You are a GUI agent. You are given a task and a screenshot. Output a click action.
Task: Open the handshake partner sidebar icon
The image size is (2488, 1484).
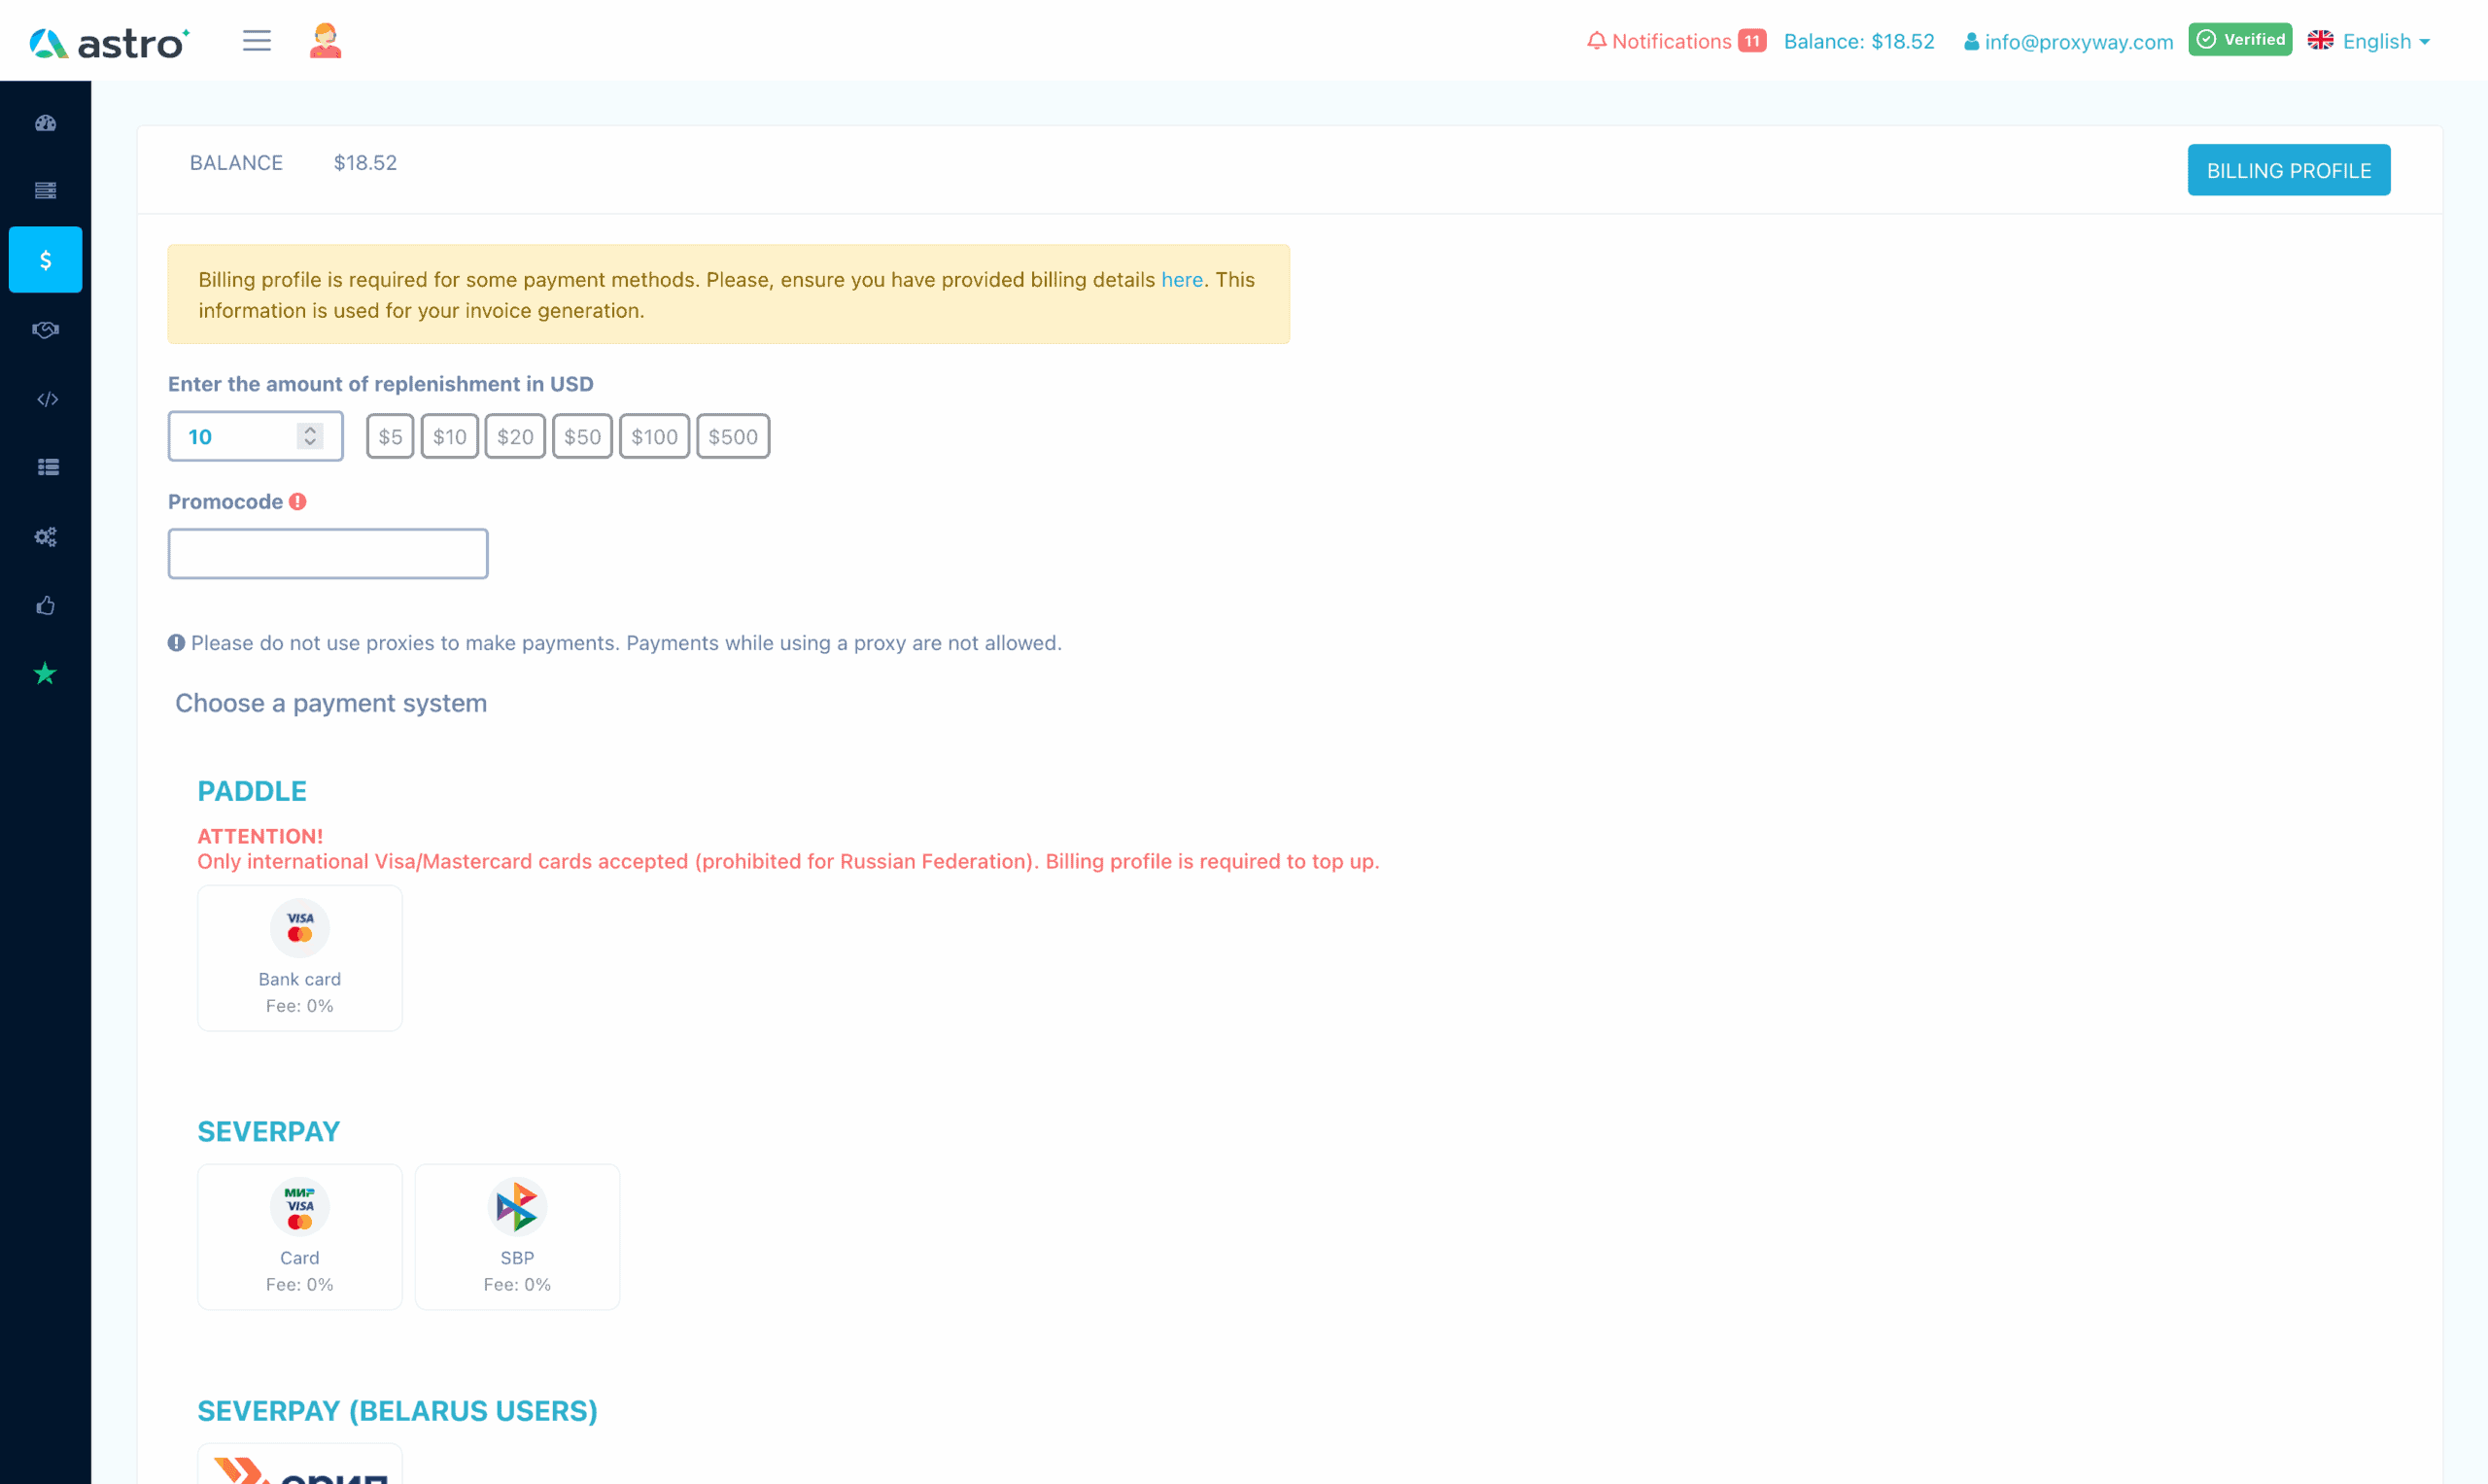coord(45,329)
